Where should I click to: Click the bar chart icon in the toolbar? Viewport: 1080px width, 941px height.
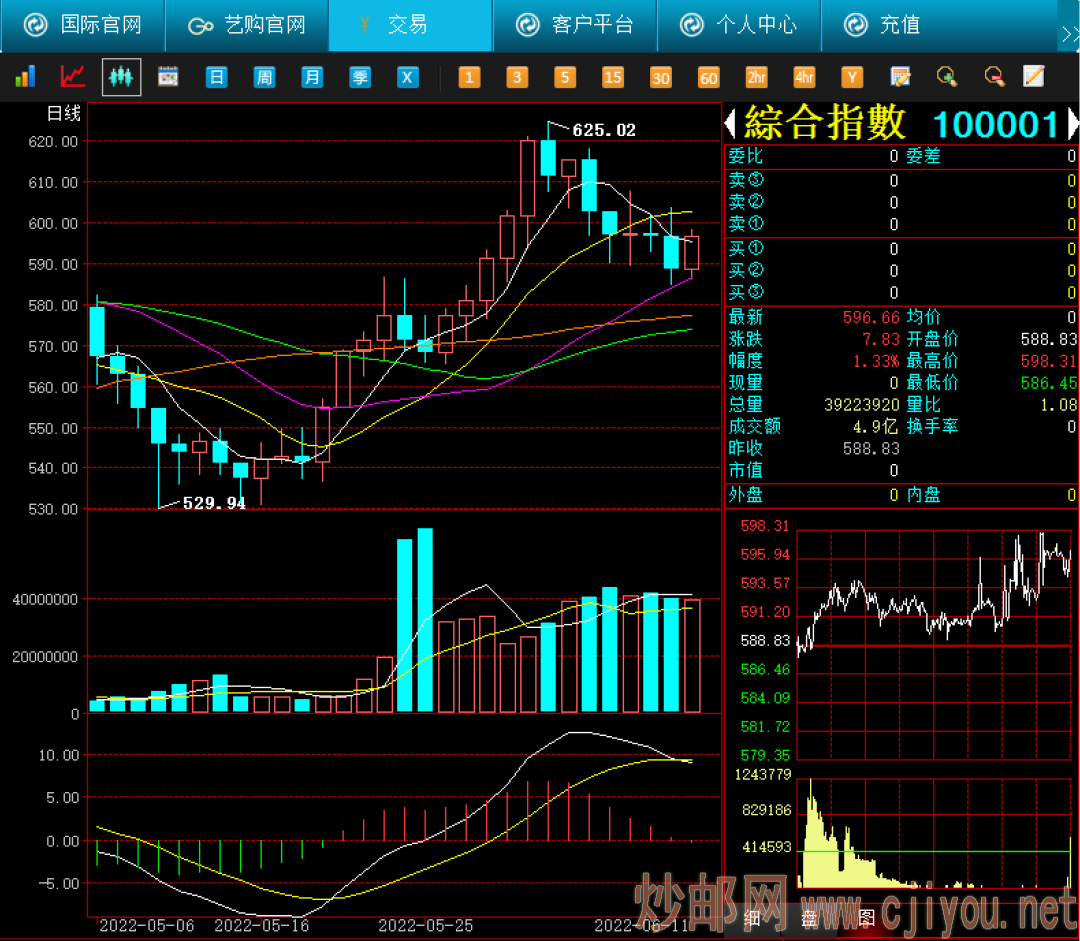pyautogui.click(x=25, y=76)
